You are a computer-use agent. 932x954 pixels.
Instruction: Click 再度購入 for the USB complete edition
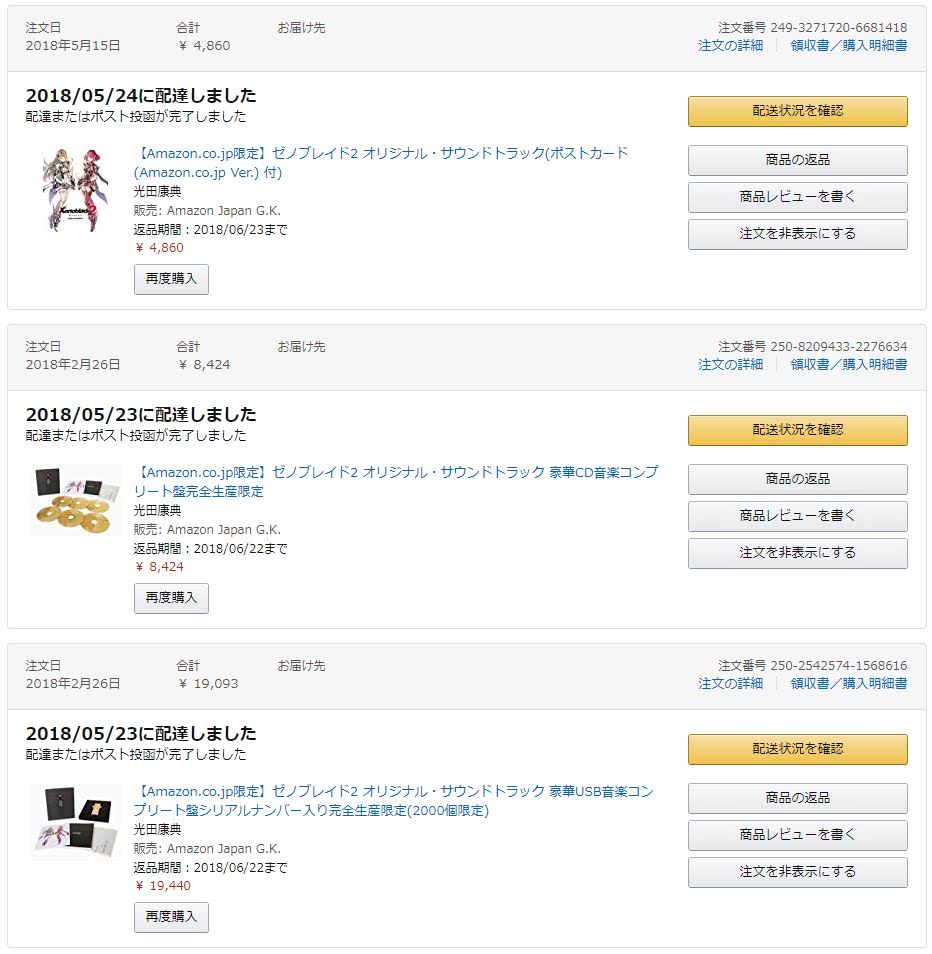[x=171, y=917]
